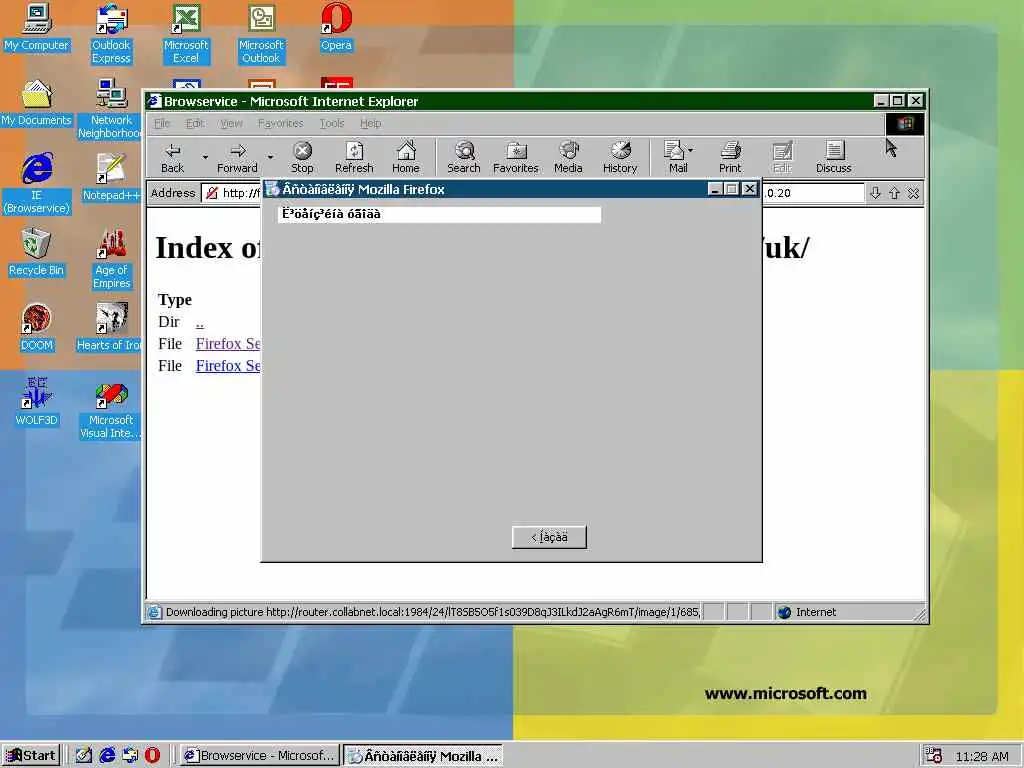This screenshot has width=1024, height=768.
Task: Click the crossed icon at address bar end
Action: coord(914,193)
